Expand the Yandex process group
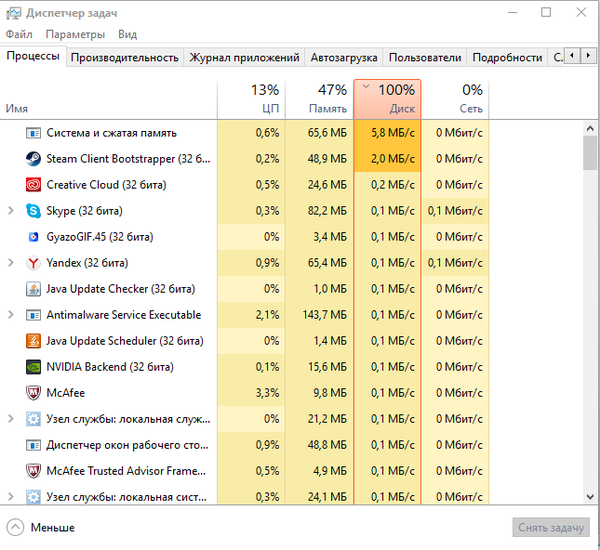 [x=11, y=263]
